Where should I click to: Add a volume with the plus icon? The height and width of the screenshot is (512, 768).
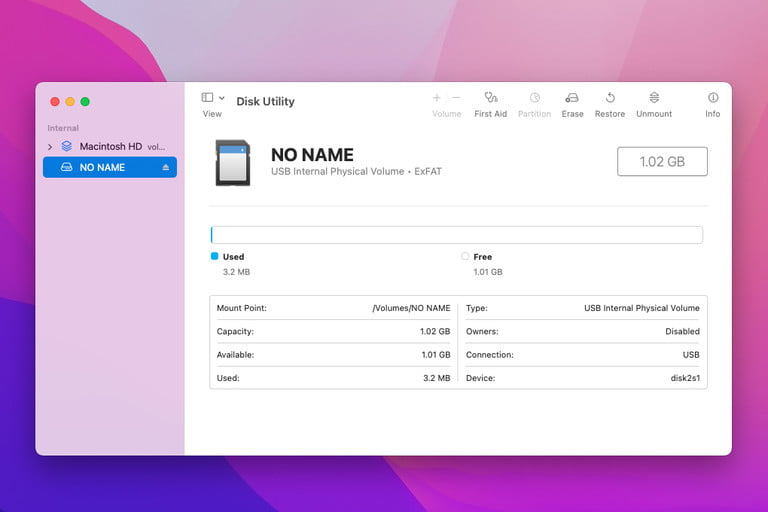pos(436,98)
